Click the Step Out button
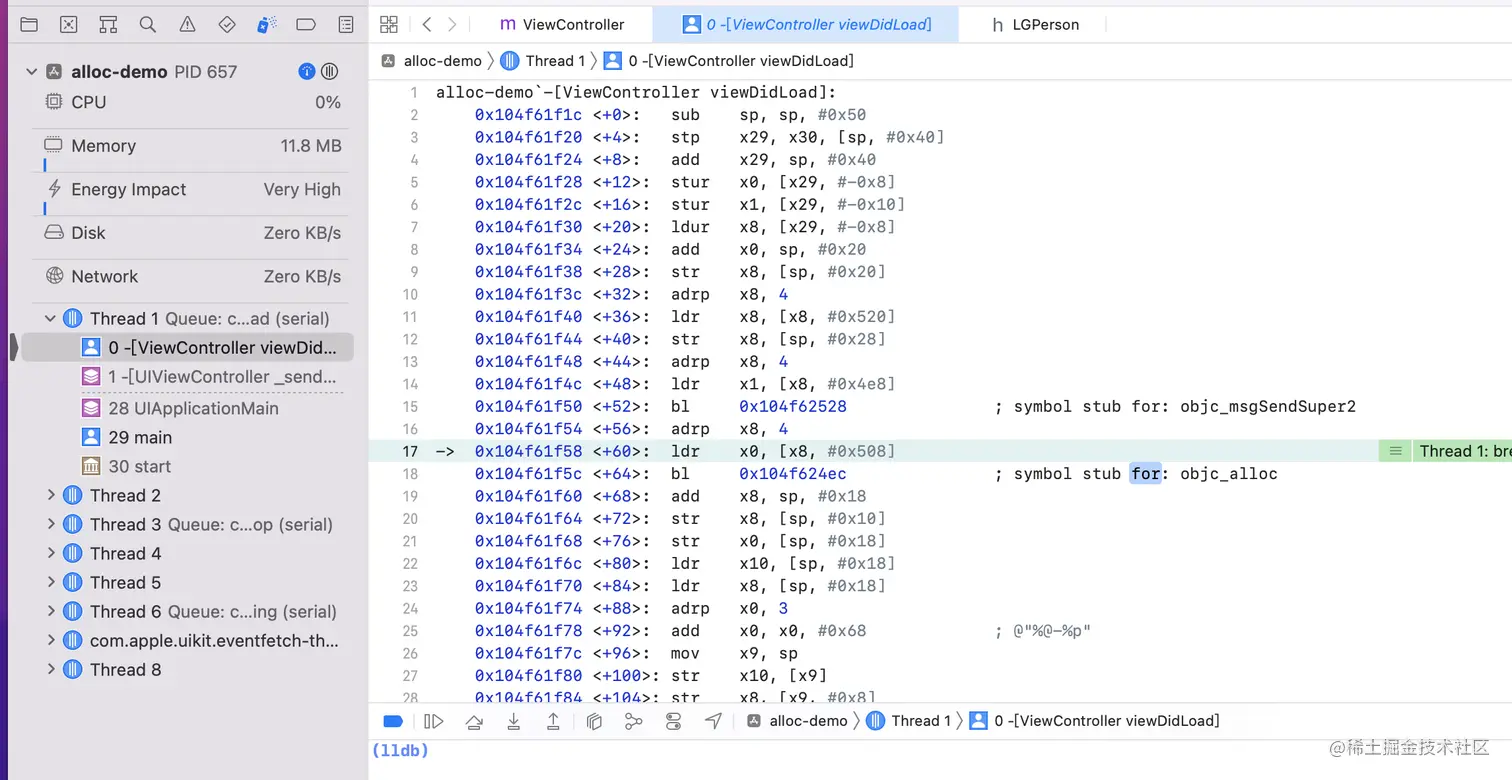 553,721
